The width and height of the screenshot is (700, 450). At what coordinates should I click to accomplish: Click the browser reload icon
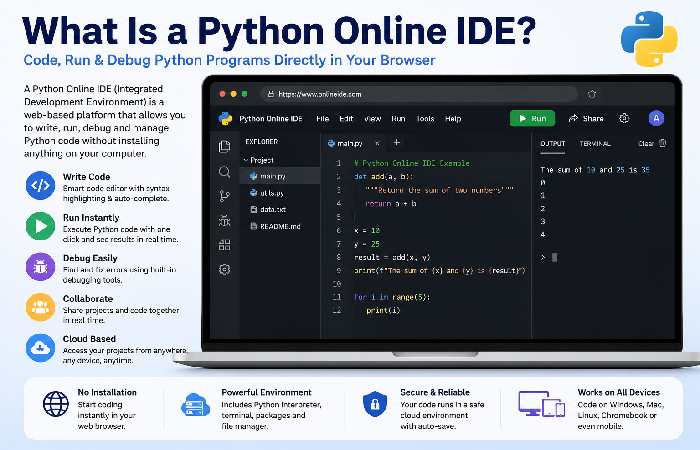coord(592,94)
